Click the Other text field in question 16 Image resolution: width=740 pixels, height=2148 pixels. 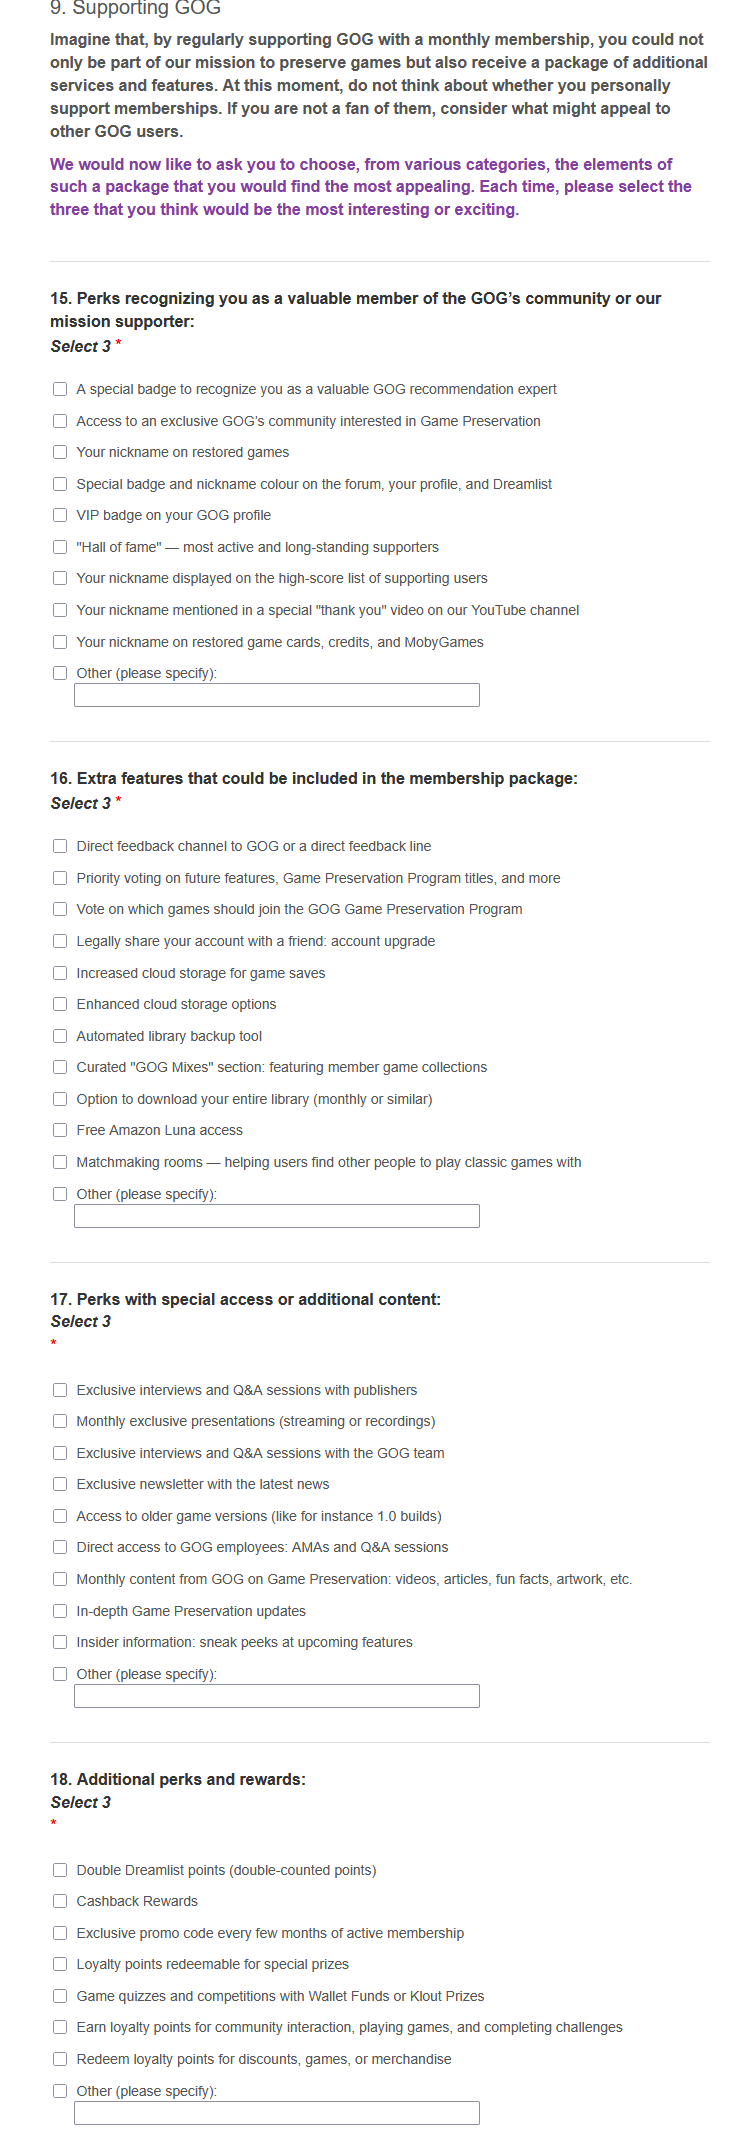277,1216
